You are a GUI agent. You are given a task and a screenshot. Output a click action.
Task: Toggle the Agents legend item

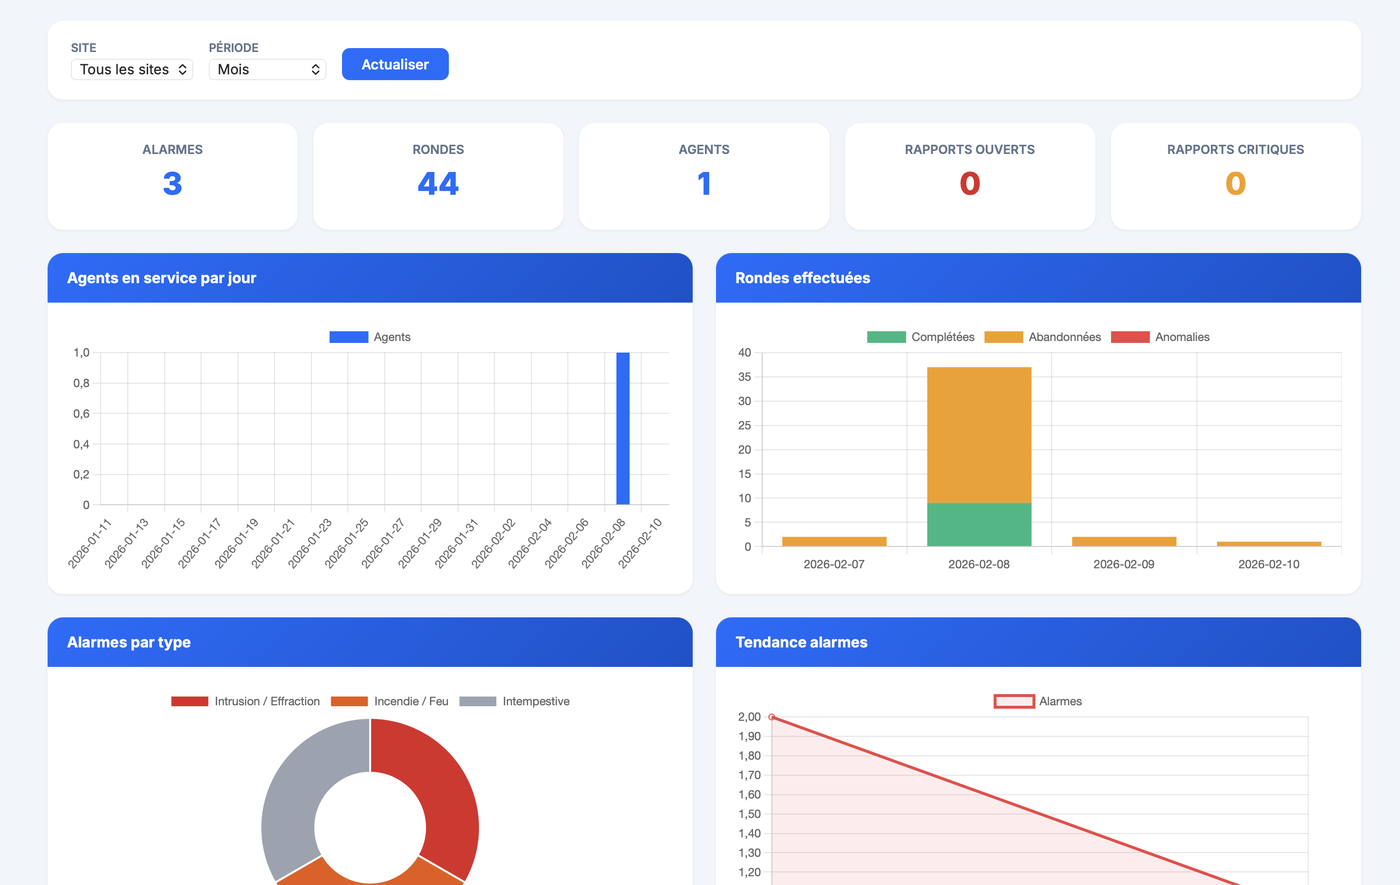370,337
